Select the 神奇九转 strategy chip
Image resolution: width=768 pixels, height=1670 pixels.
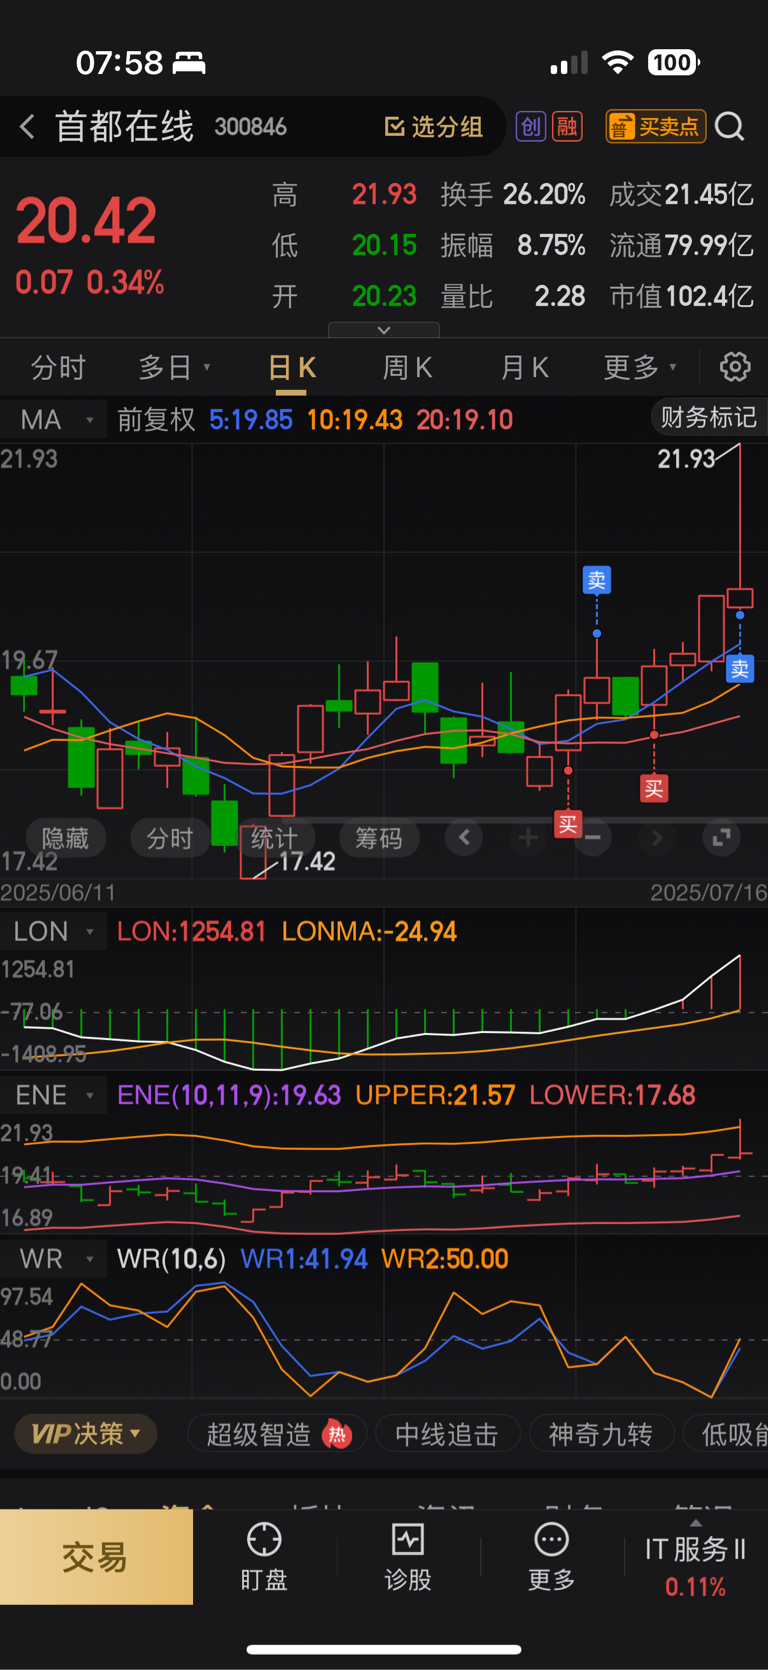tap(601, 1435)
